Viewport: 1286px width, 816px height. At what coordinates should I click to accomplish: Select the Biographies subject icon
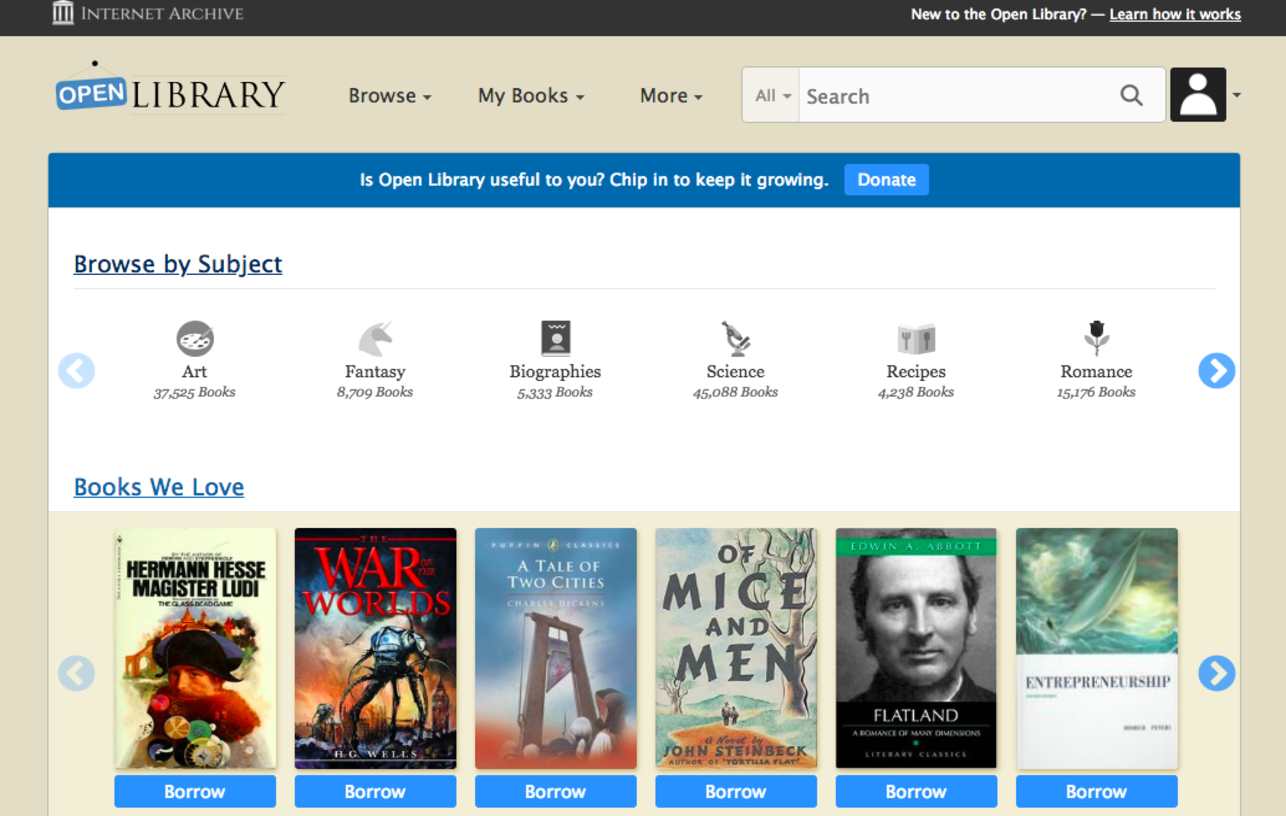[555, 339]
